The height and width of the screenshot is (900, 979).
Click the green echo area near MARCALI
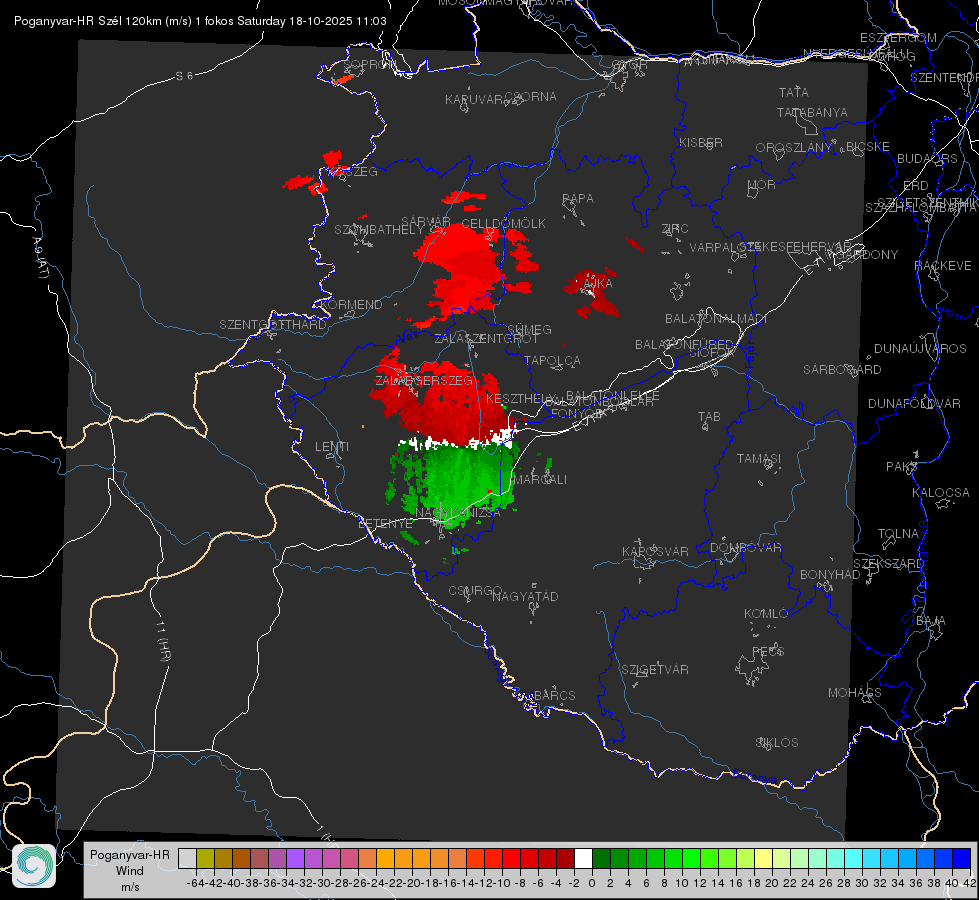(455, 484)
